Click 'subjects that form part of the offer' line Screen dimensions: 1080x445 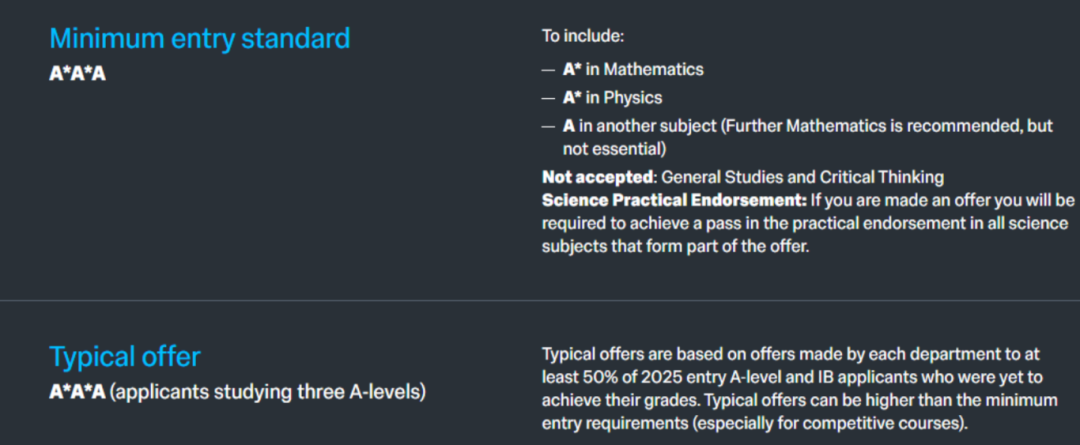[674, 245]
